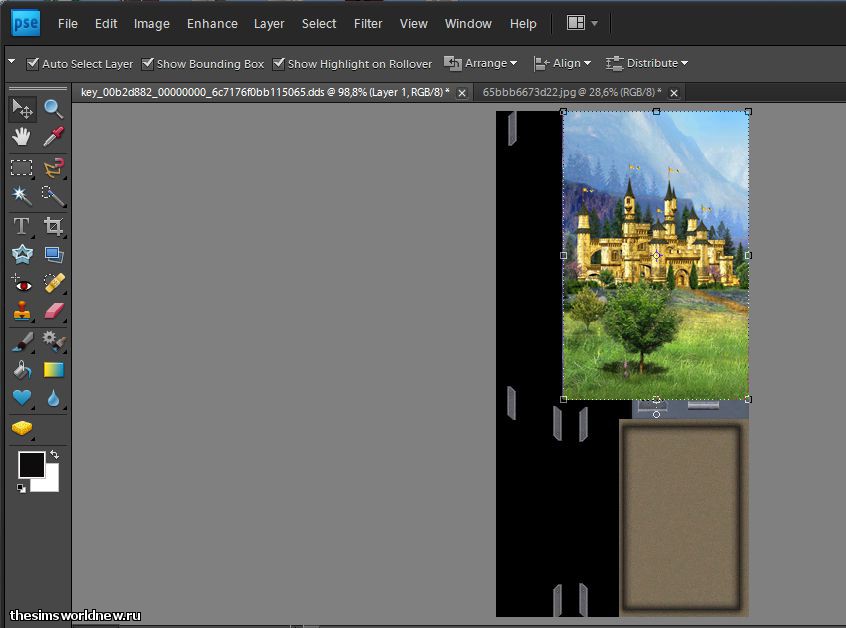
Task: Click the top-right bounding box handle
Action: tap(748, 112)
